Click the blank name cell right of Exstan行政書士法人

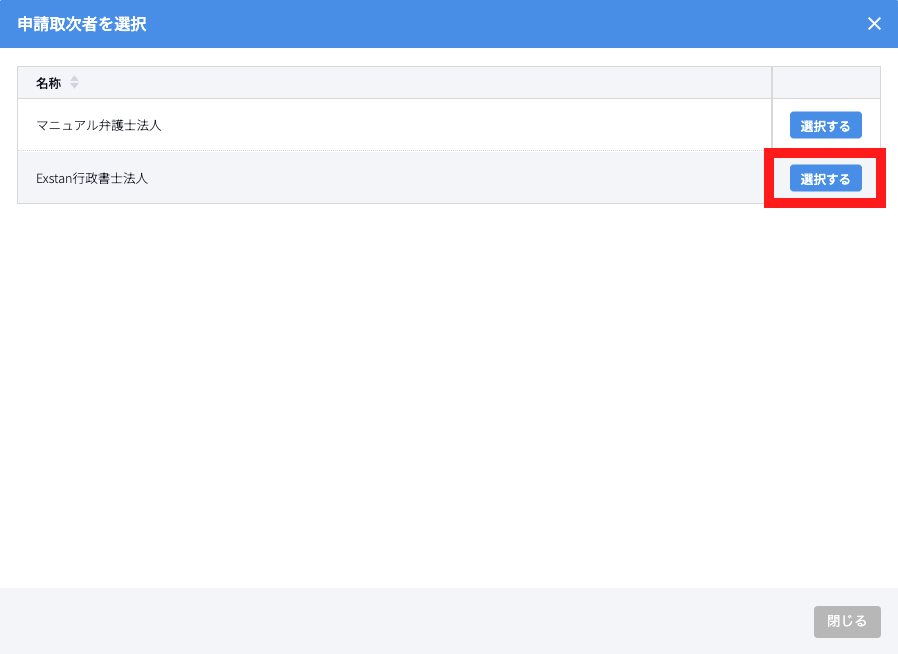point(450,179)
